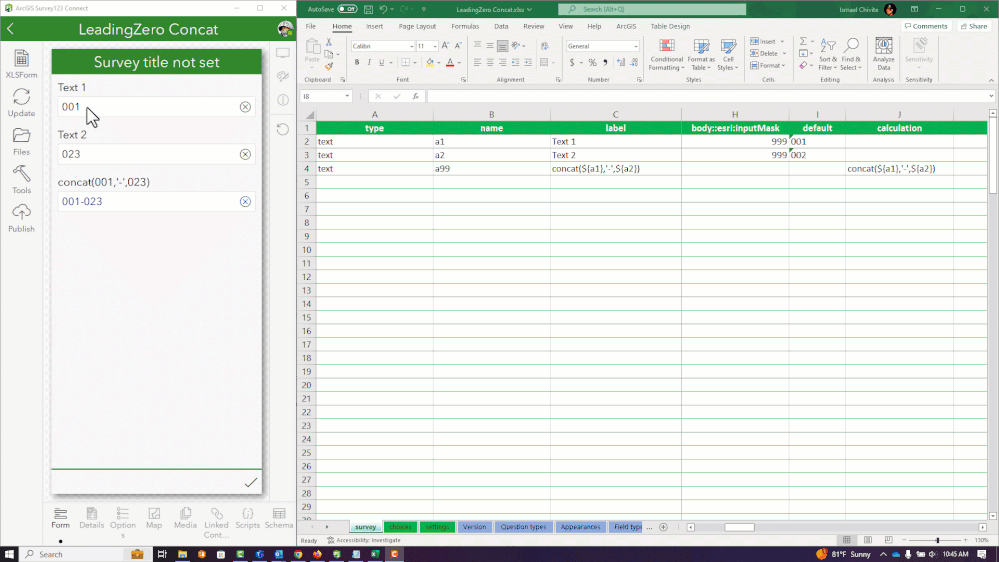Save workbook via the title bar save icon

pos(368,9)
